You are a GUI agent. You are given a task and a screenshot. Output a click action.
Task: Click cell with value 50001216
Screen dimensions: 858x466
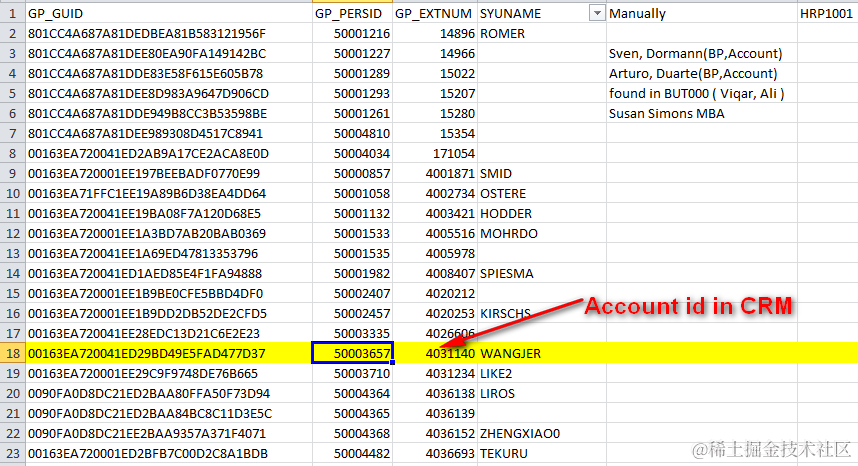click(353, 33)
